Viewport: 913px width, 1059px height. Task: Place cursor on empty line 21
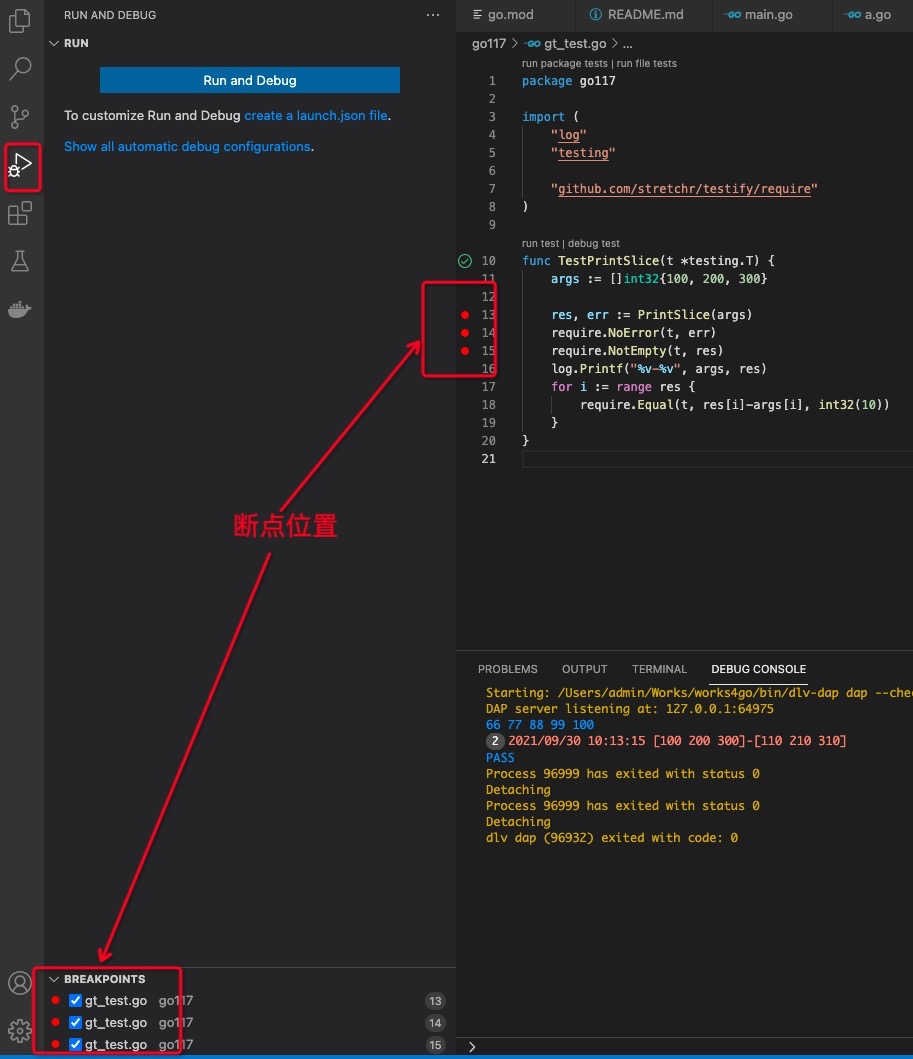pos(717,459)
